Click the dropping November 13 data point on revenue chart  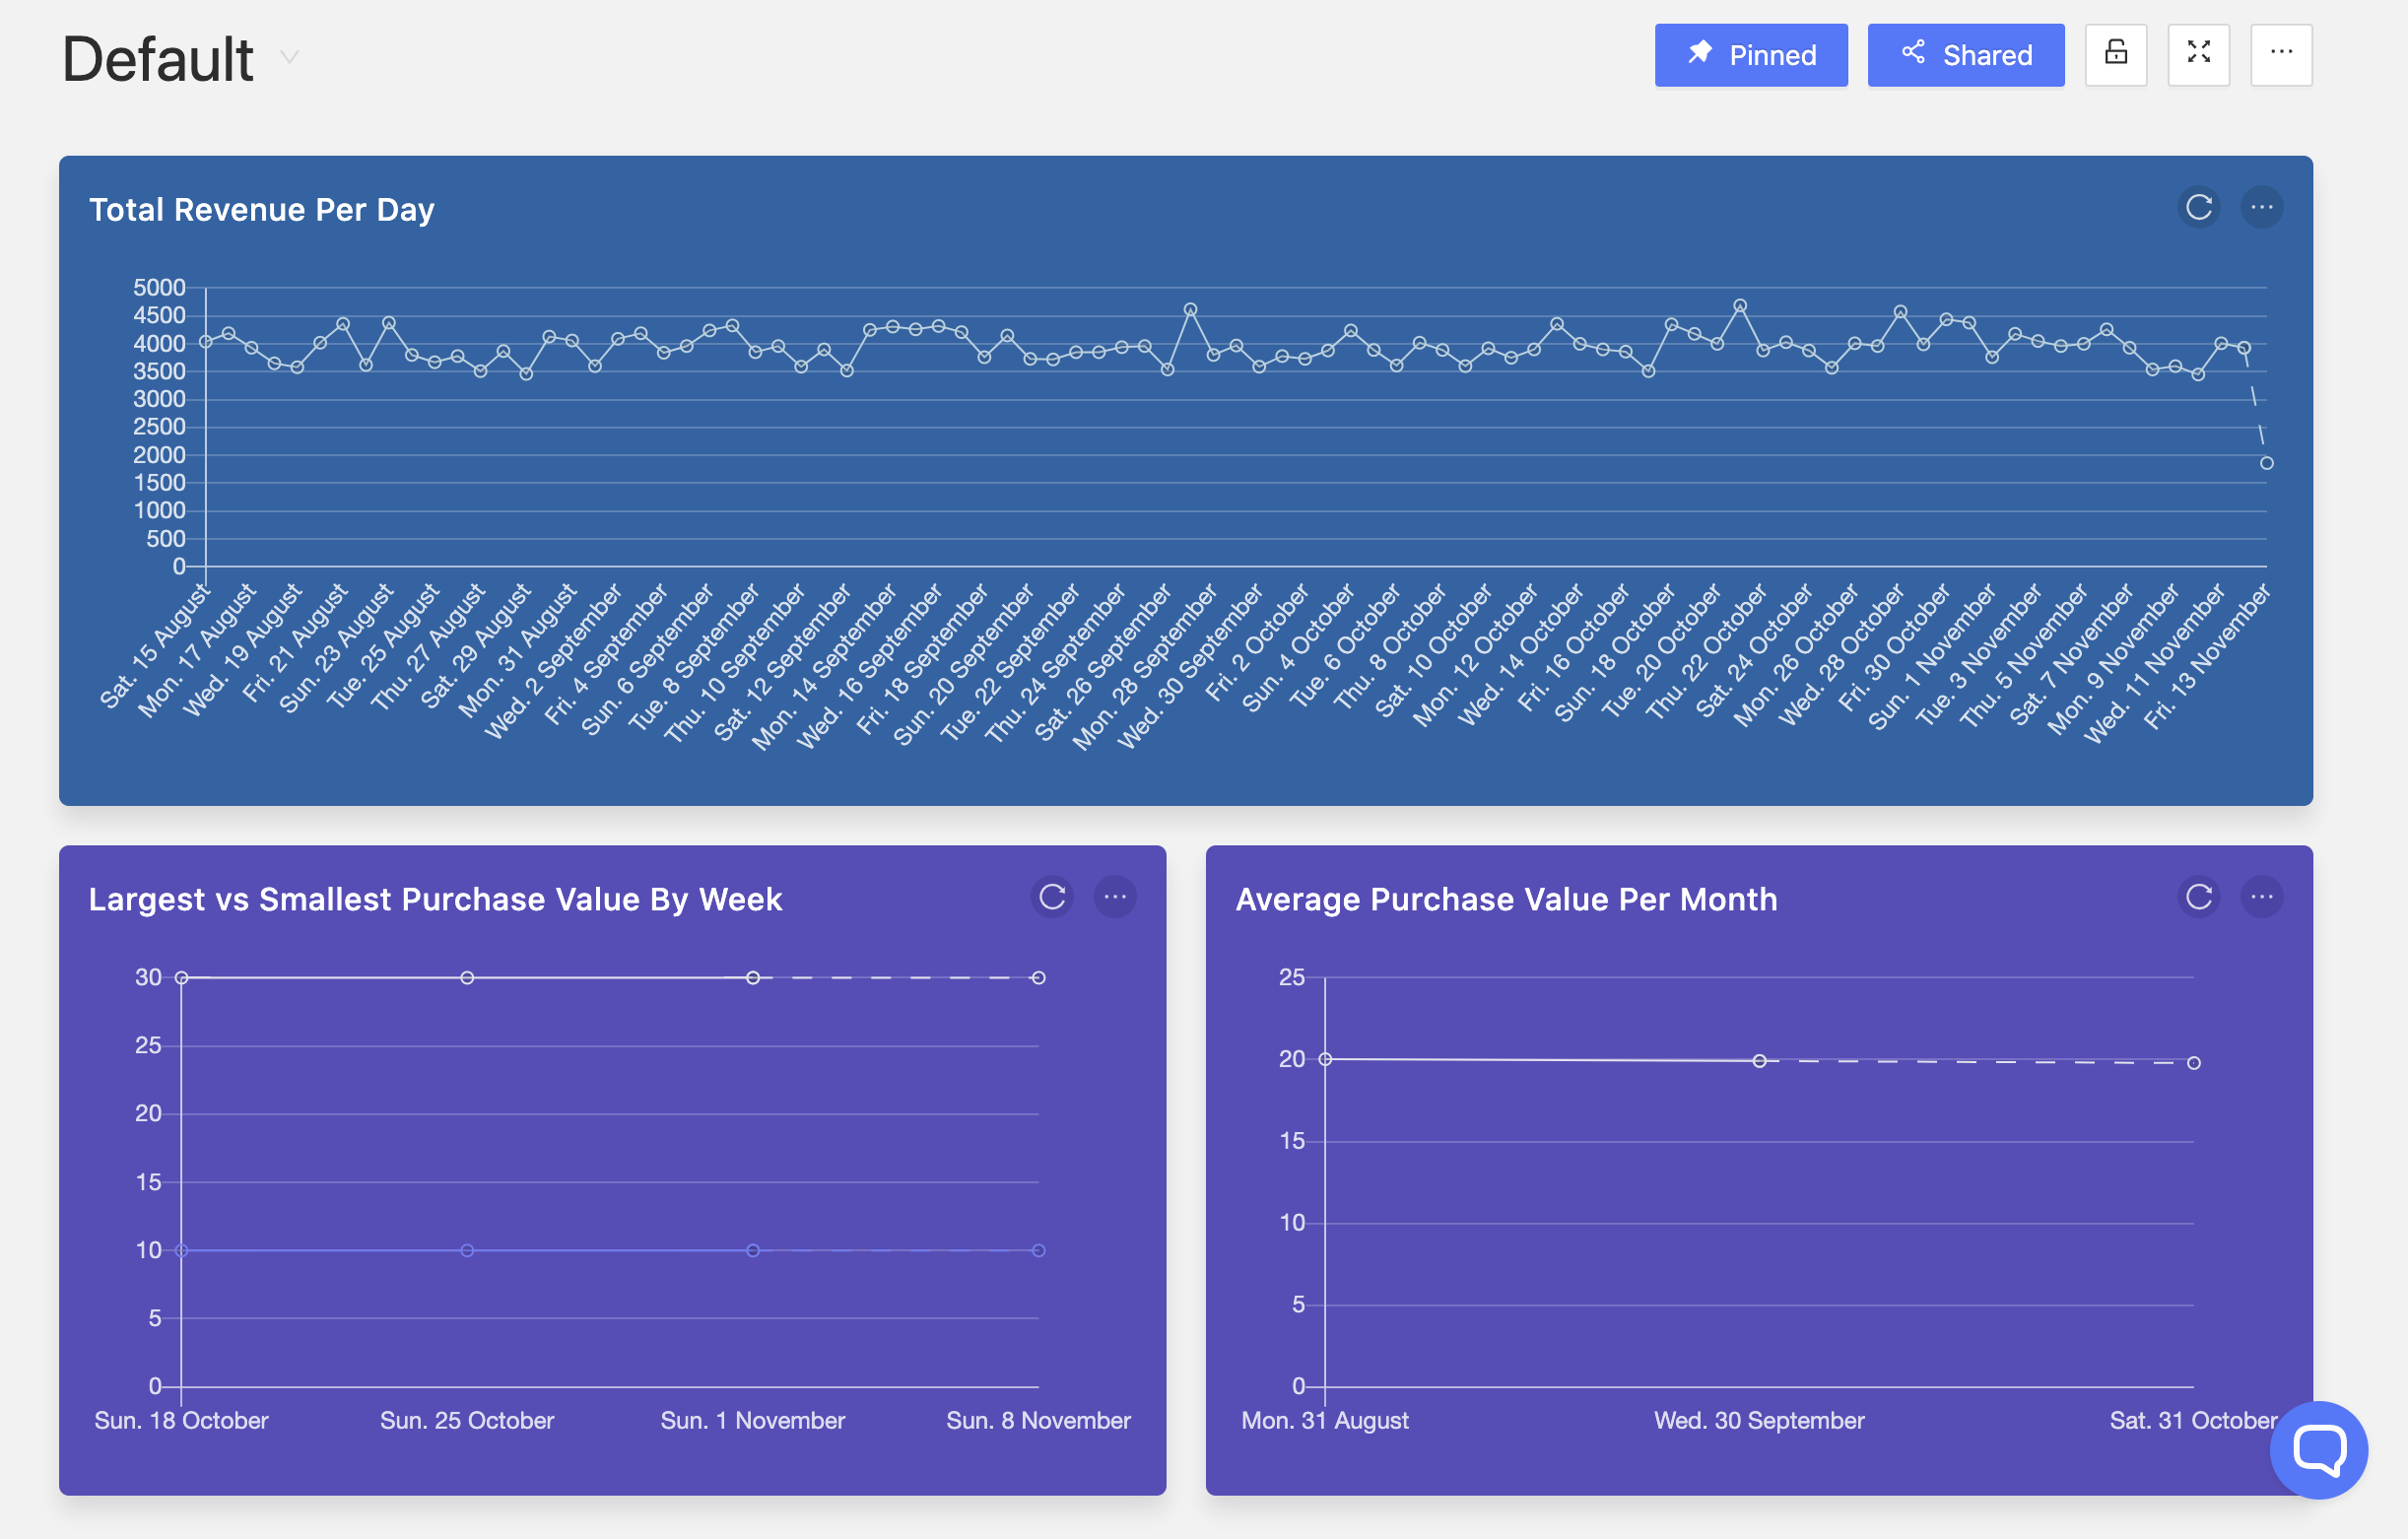click(2265, 462)
